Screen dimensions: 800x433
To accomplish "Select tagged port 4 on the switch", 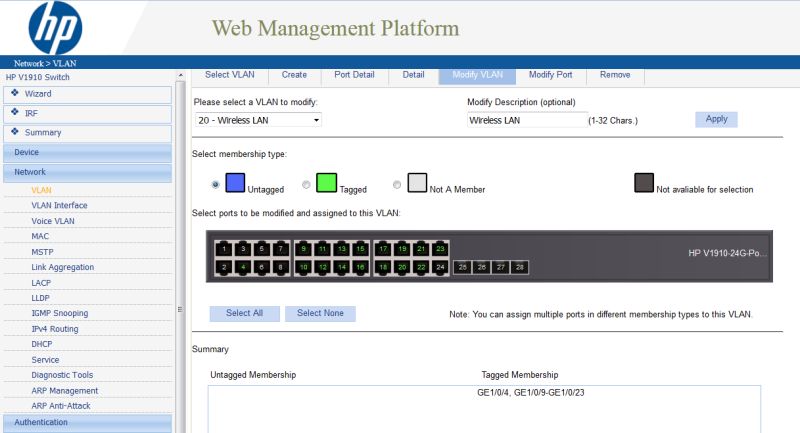I will pos(243,267).
